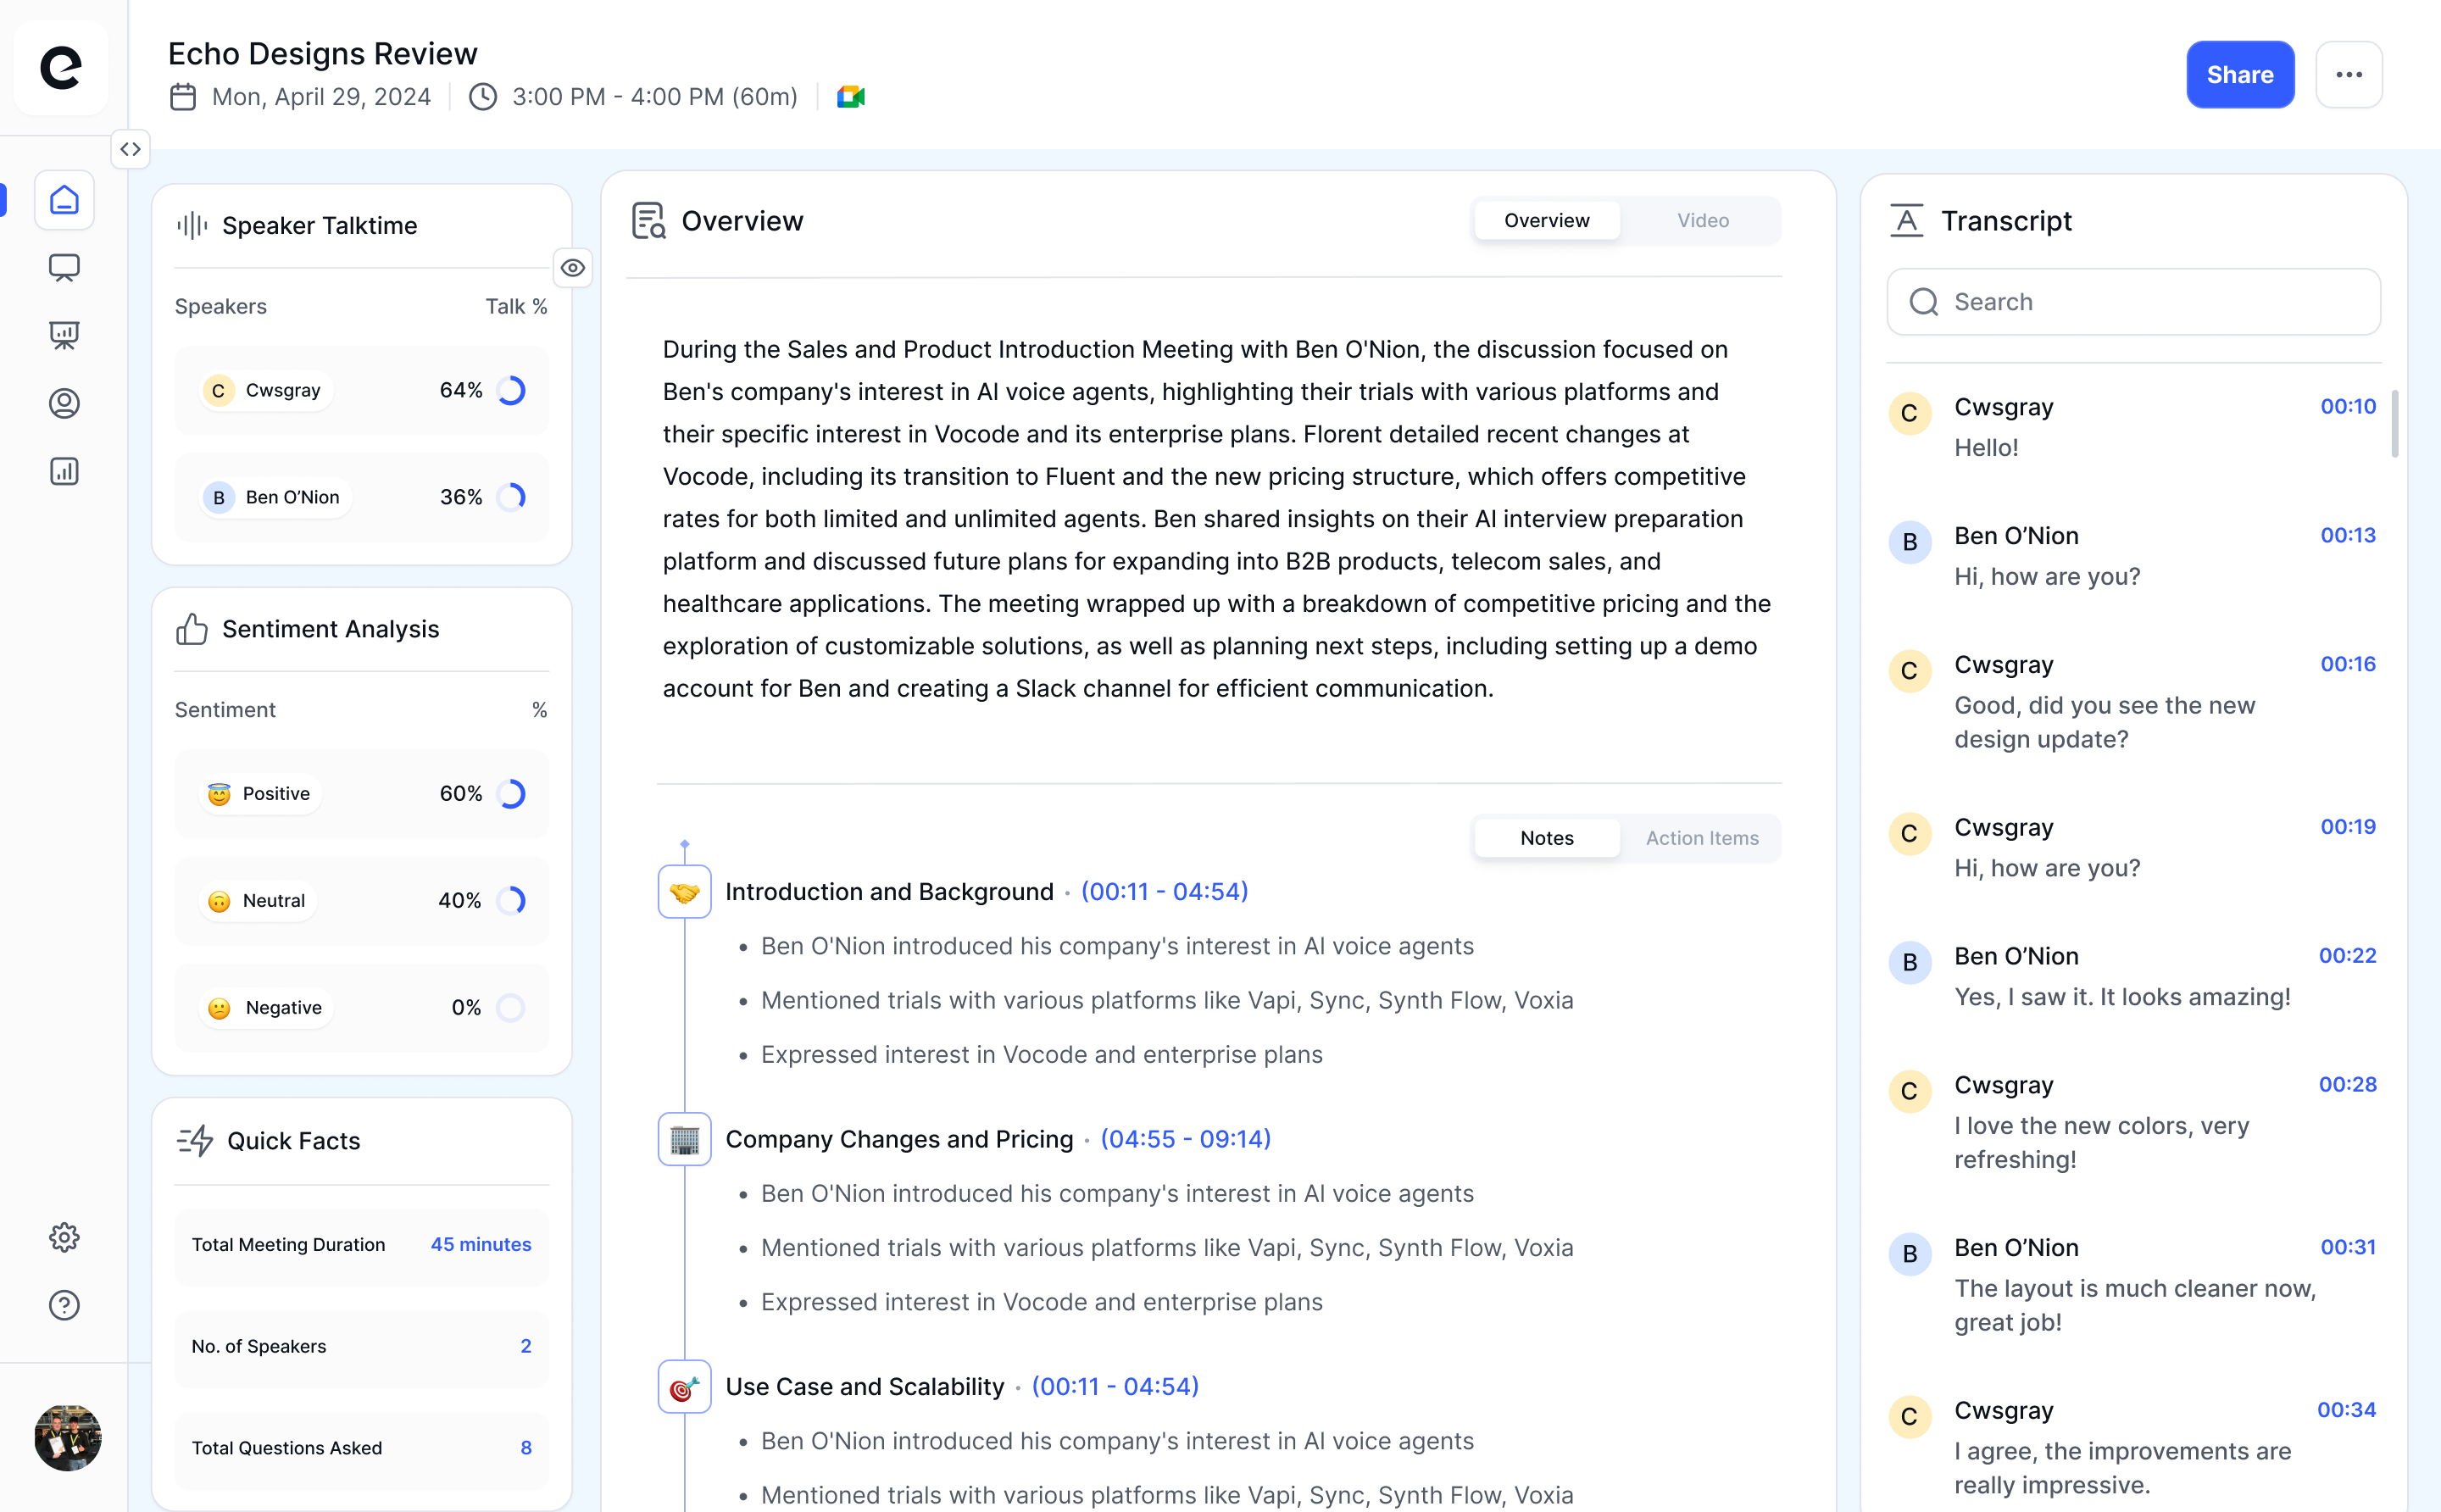Click the Google Meet icon in header
This screenshot has width=2441, height=1512.
point(851,97)
